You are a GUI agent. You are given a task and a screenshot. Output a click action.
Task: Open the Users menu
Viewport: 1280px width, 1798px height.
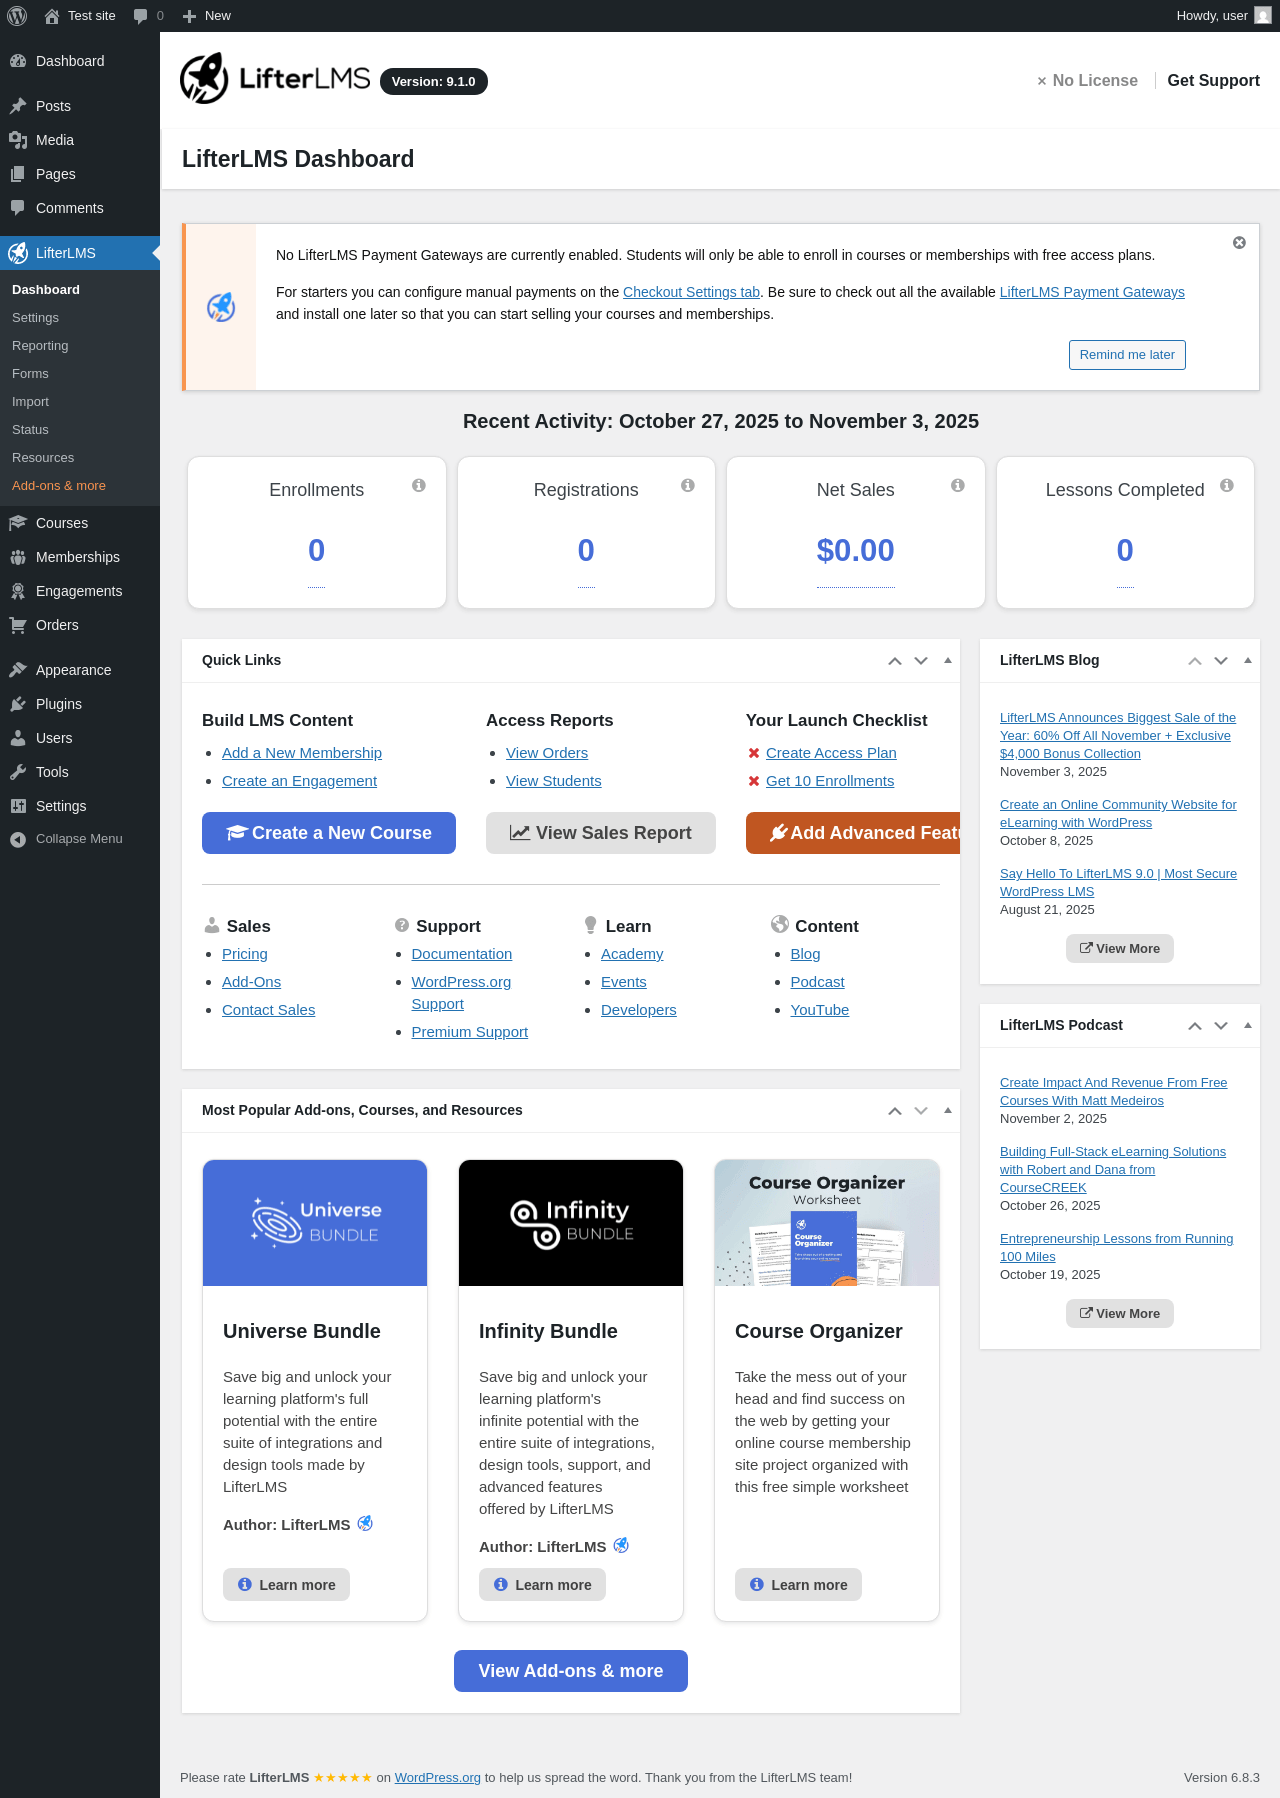click(80, 738)
